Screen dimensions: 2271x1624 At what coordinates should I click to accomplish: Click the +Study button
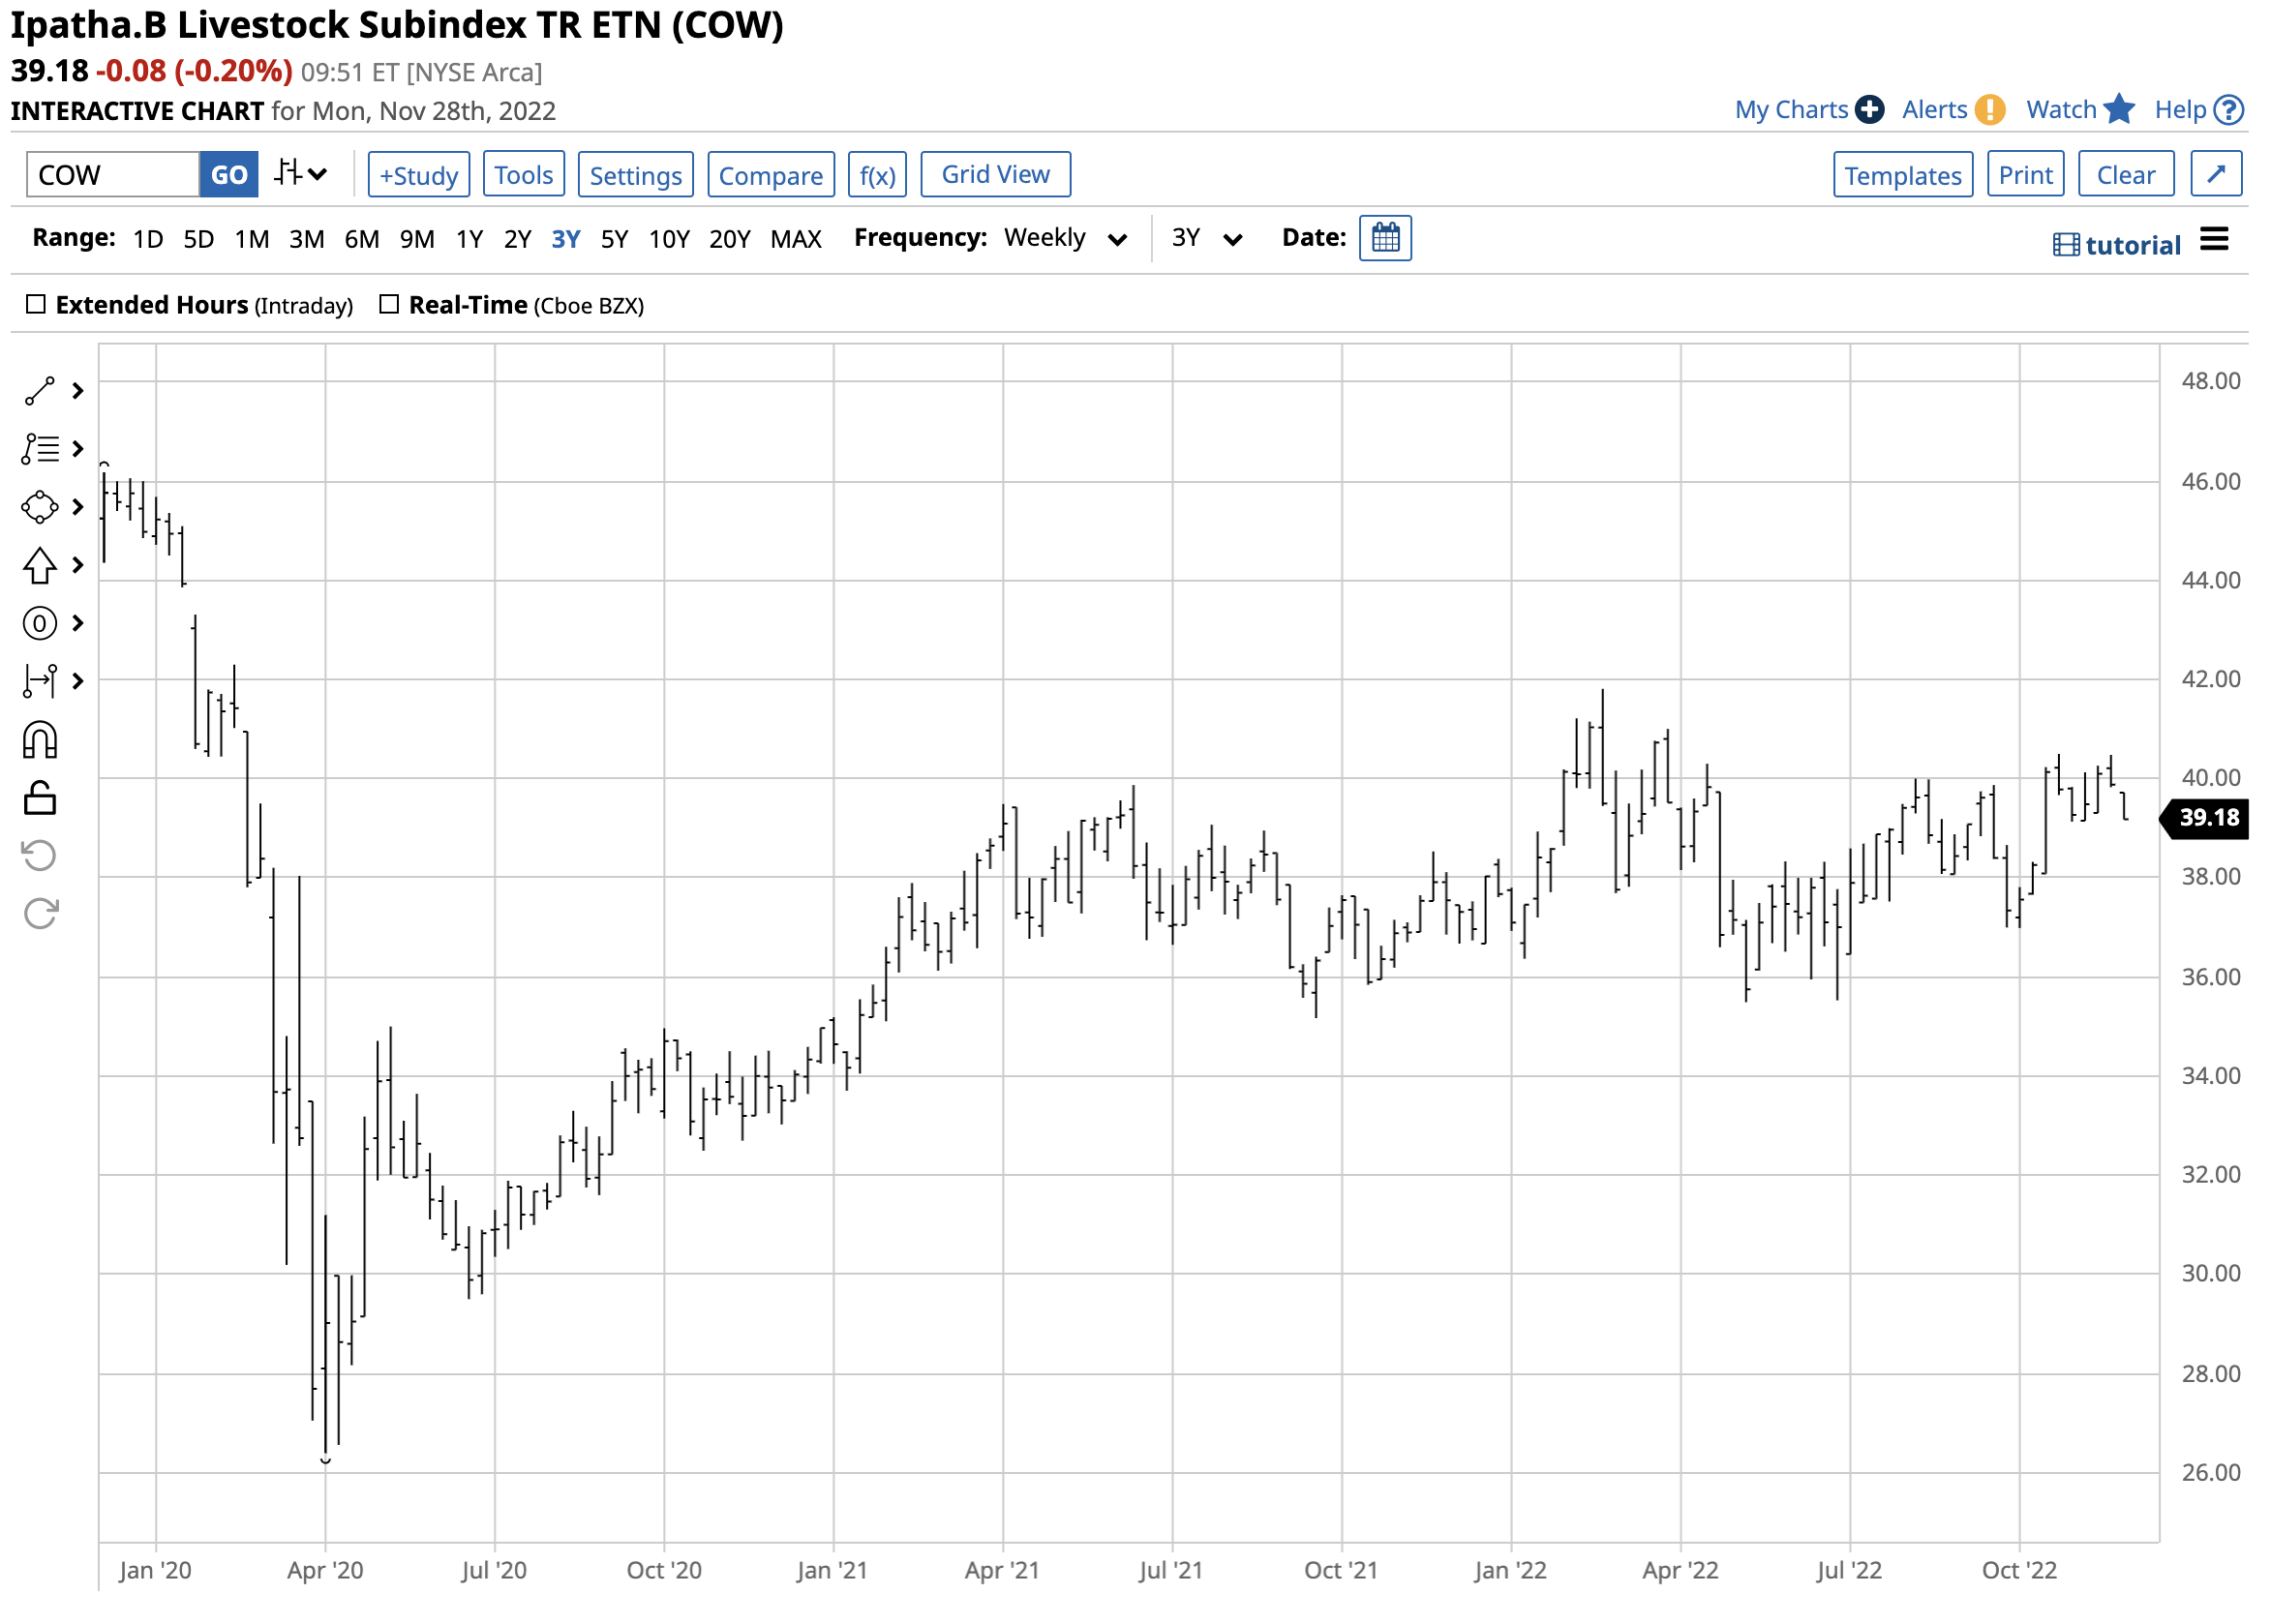click(418, 175)
